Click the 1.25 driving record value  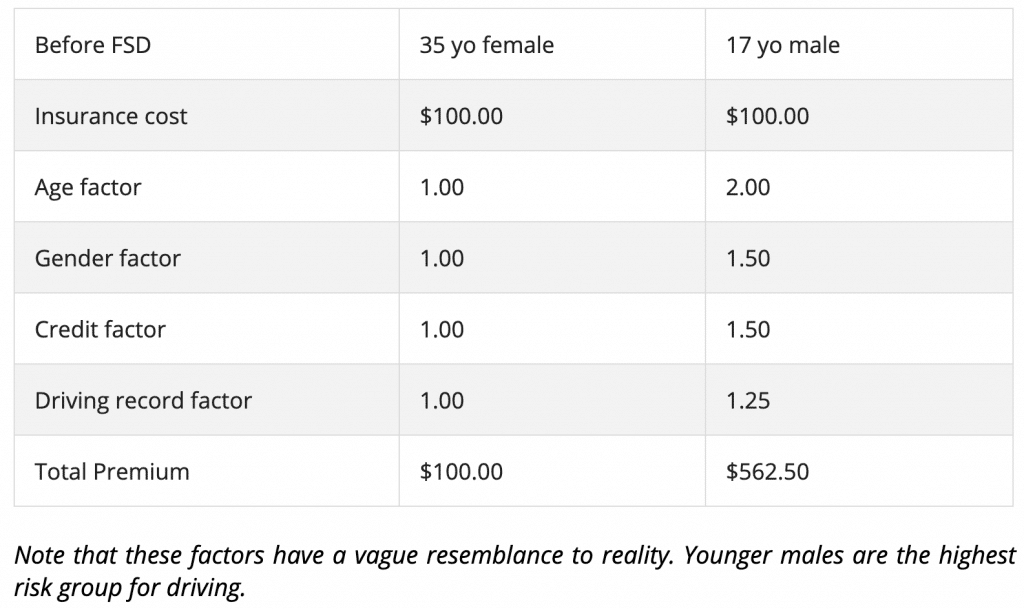pyautogui.click(x=748, y=400)
